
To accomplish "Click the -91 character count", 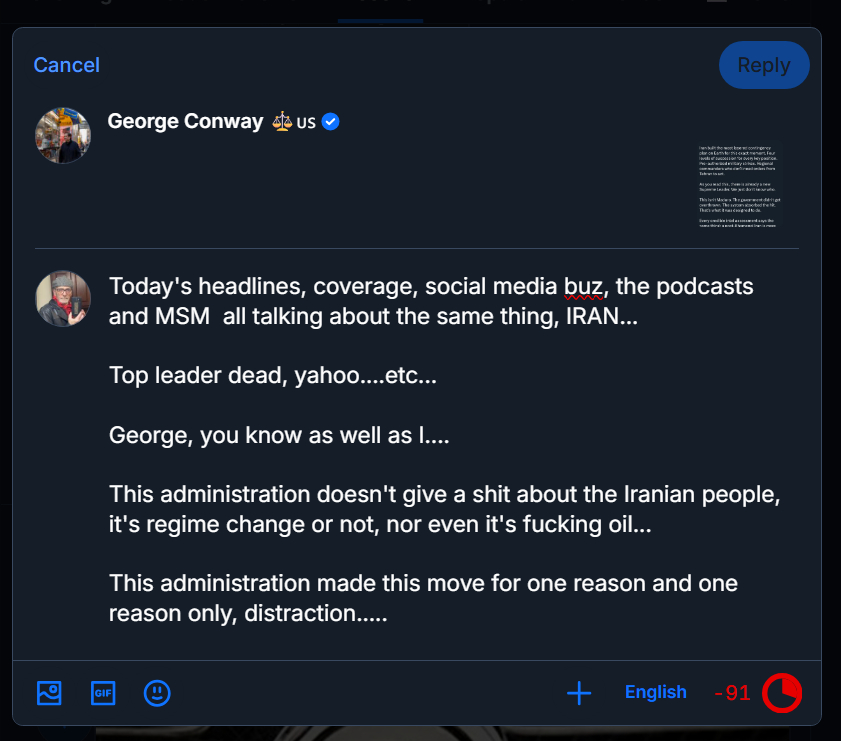I will 732,693.
